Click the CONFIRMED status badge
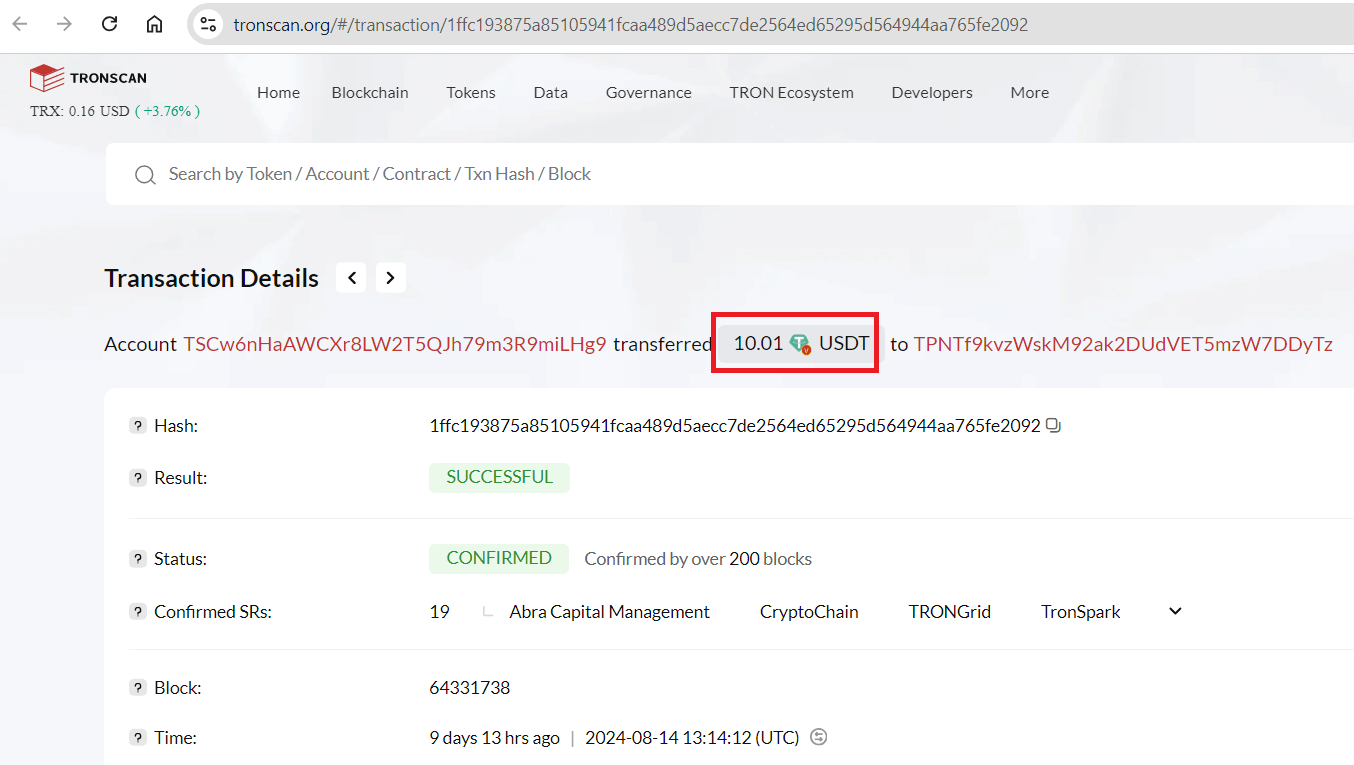This screenshot has width=1354, height=765. pyautogui.click(x=499, y=558)
